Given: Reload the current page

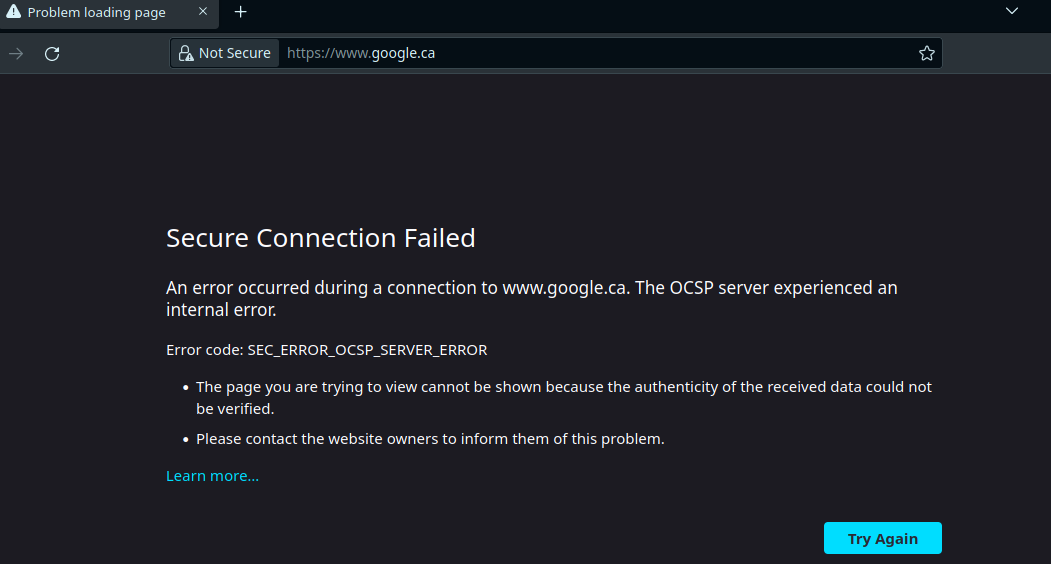Looking at the screenshot, I should pyautogui.click(x=52, y=53).
